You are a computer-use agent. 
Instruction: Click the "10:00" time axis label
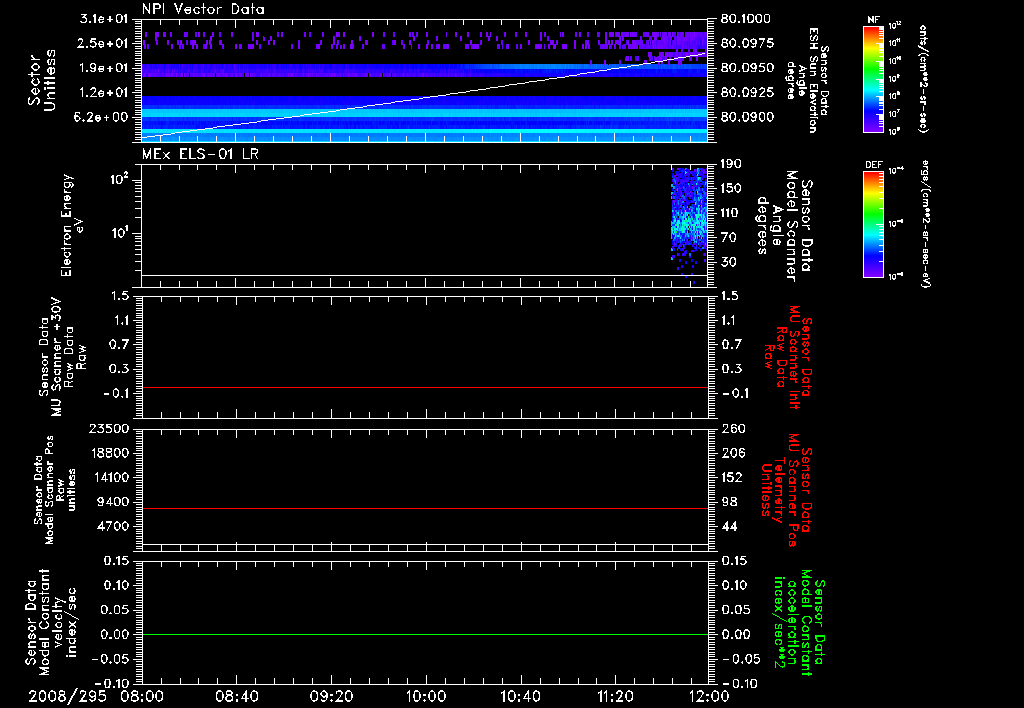[426, 696]
